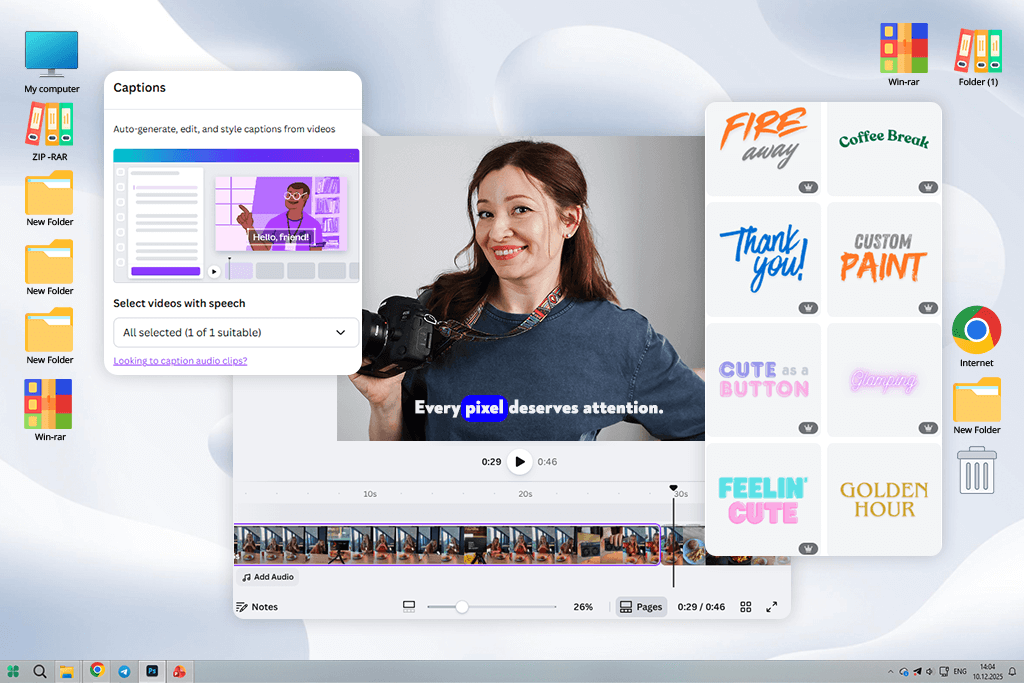Toggle the Pages button
Viewport: 1024px width, 683px height.
[641, 607]
